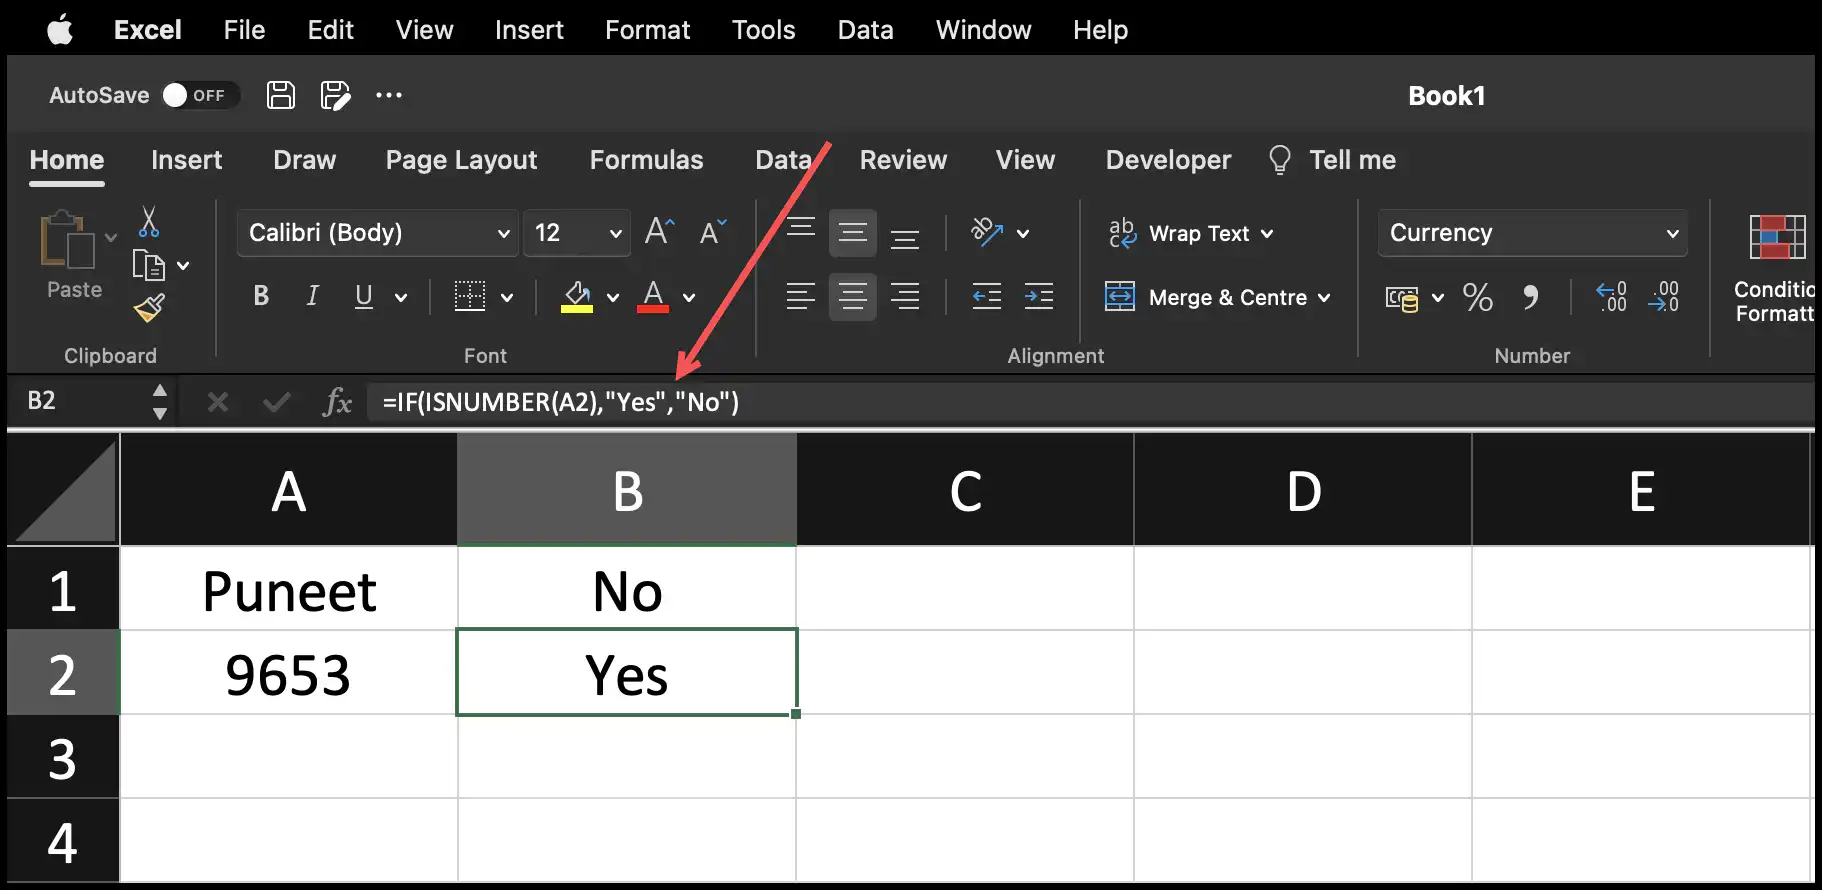1822x890 pixels.
Task: Select the Format Painter brush icon
Action: click(x=149, y=308)
